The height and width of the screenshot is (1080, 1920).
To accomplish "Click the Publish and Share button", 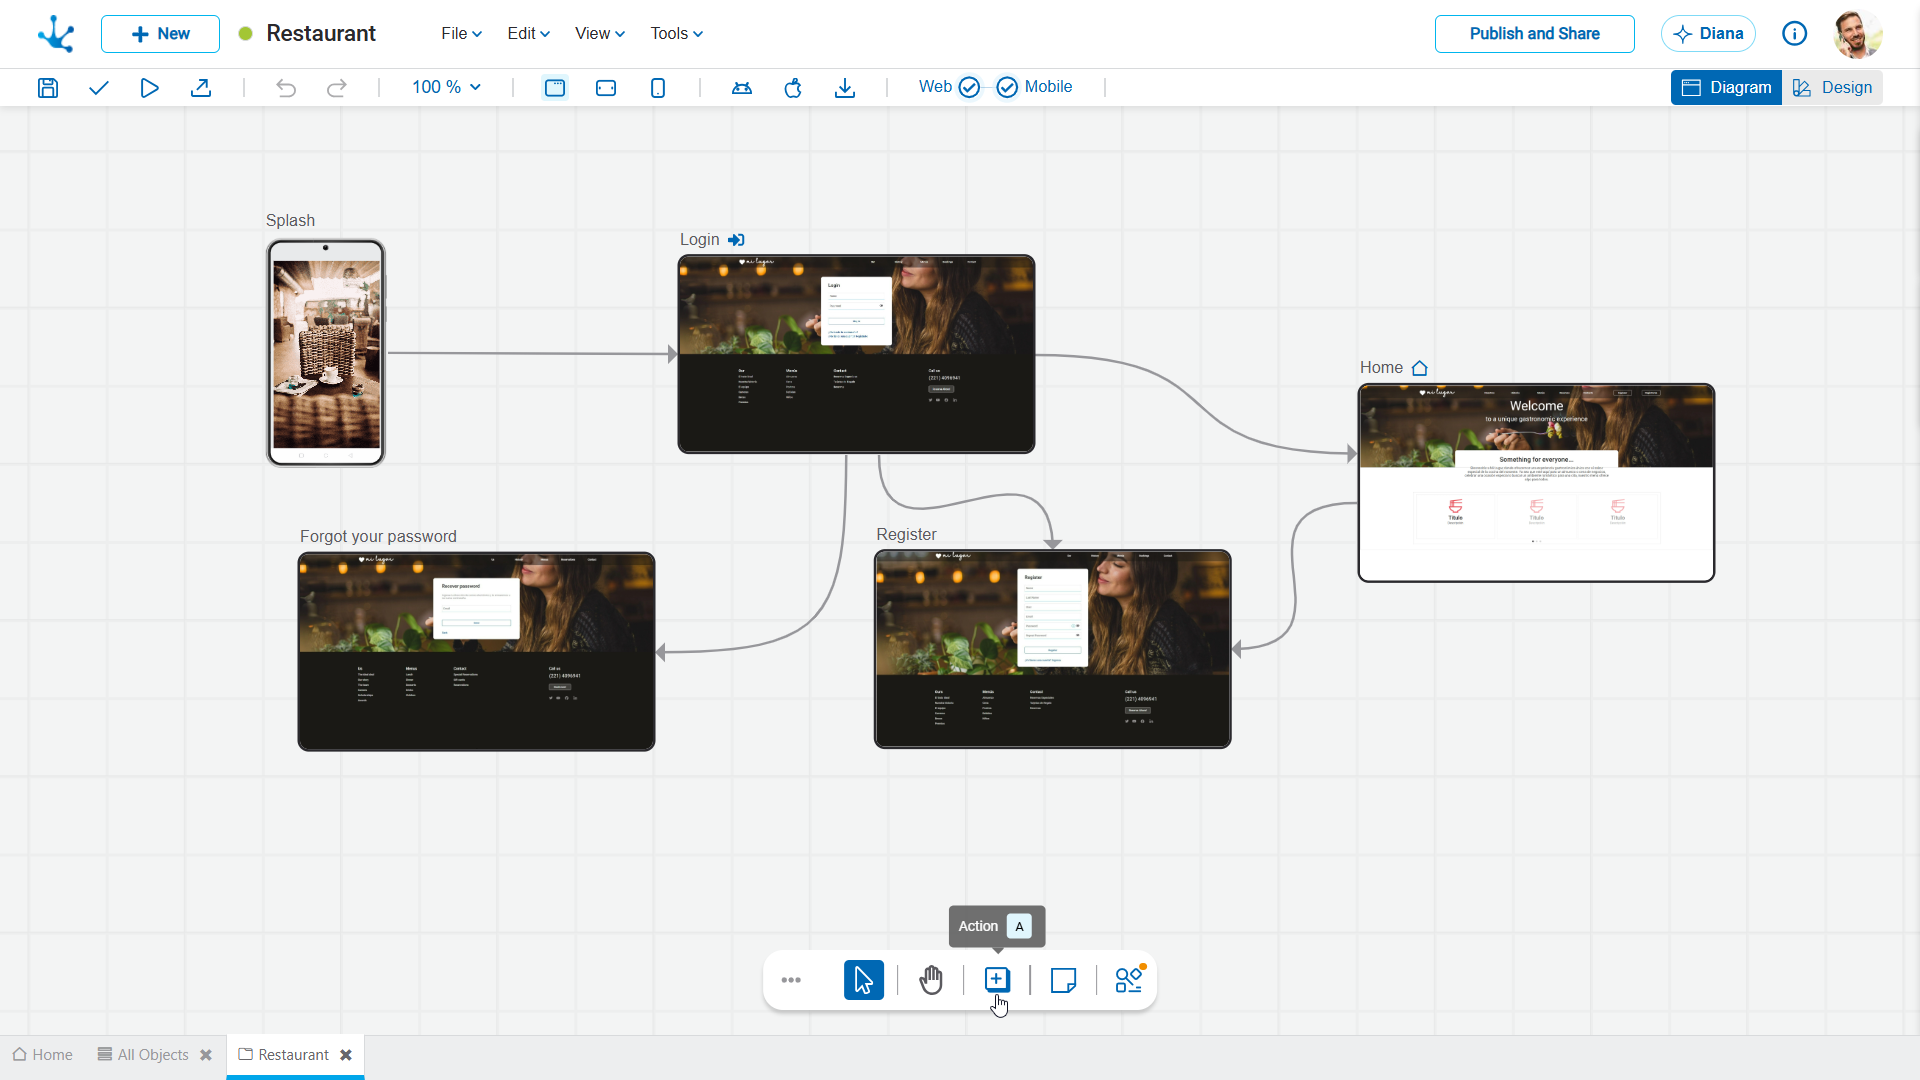I will pyautogui.click(x=1534, y=34).
